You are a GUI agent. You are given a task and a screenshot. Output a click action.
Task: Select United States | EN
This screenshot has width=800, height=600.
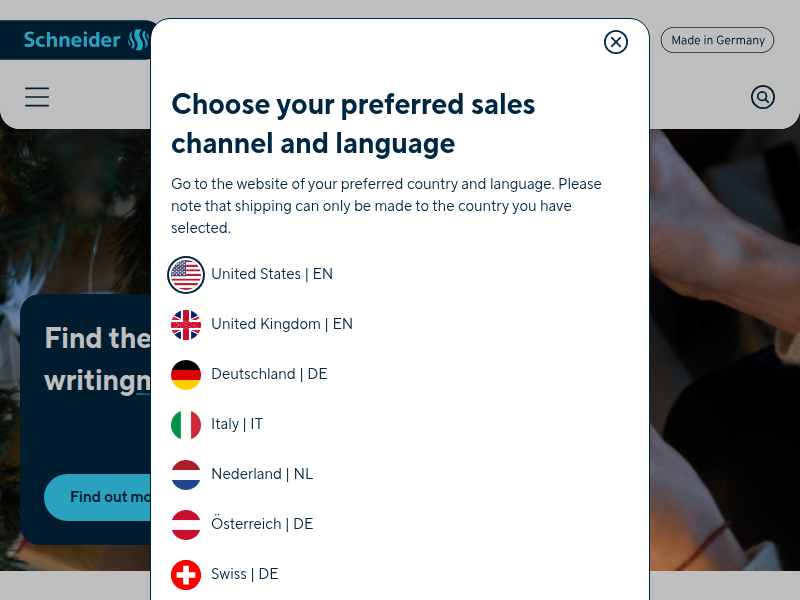tap(272, 274)
